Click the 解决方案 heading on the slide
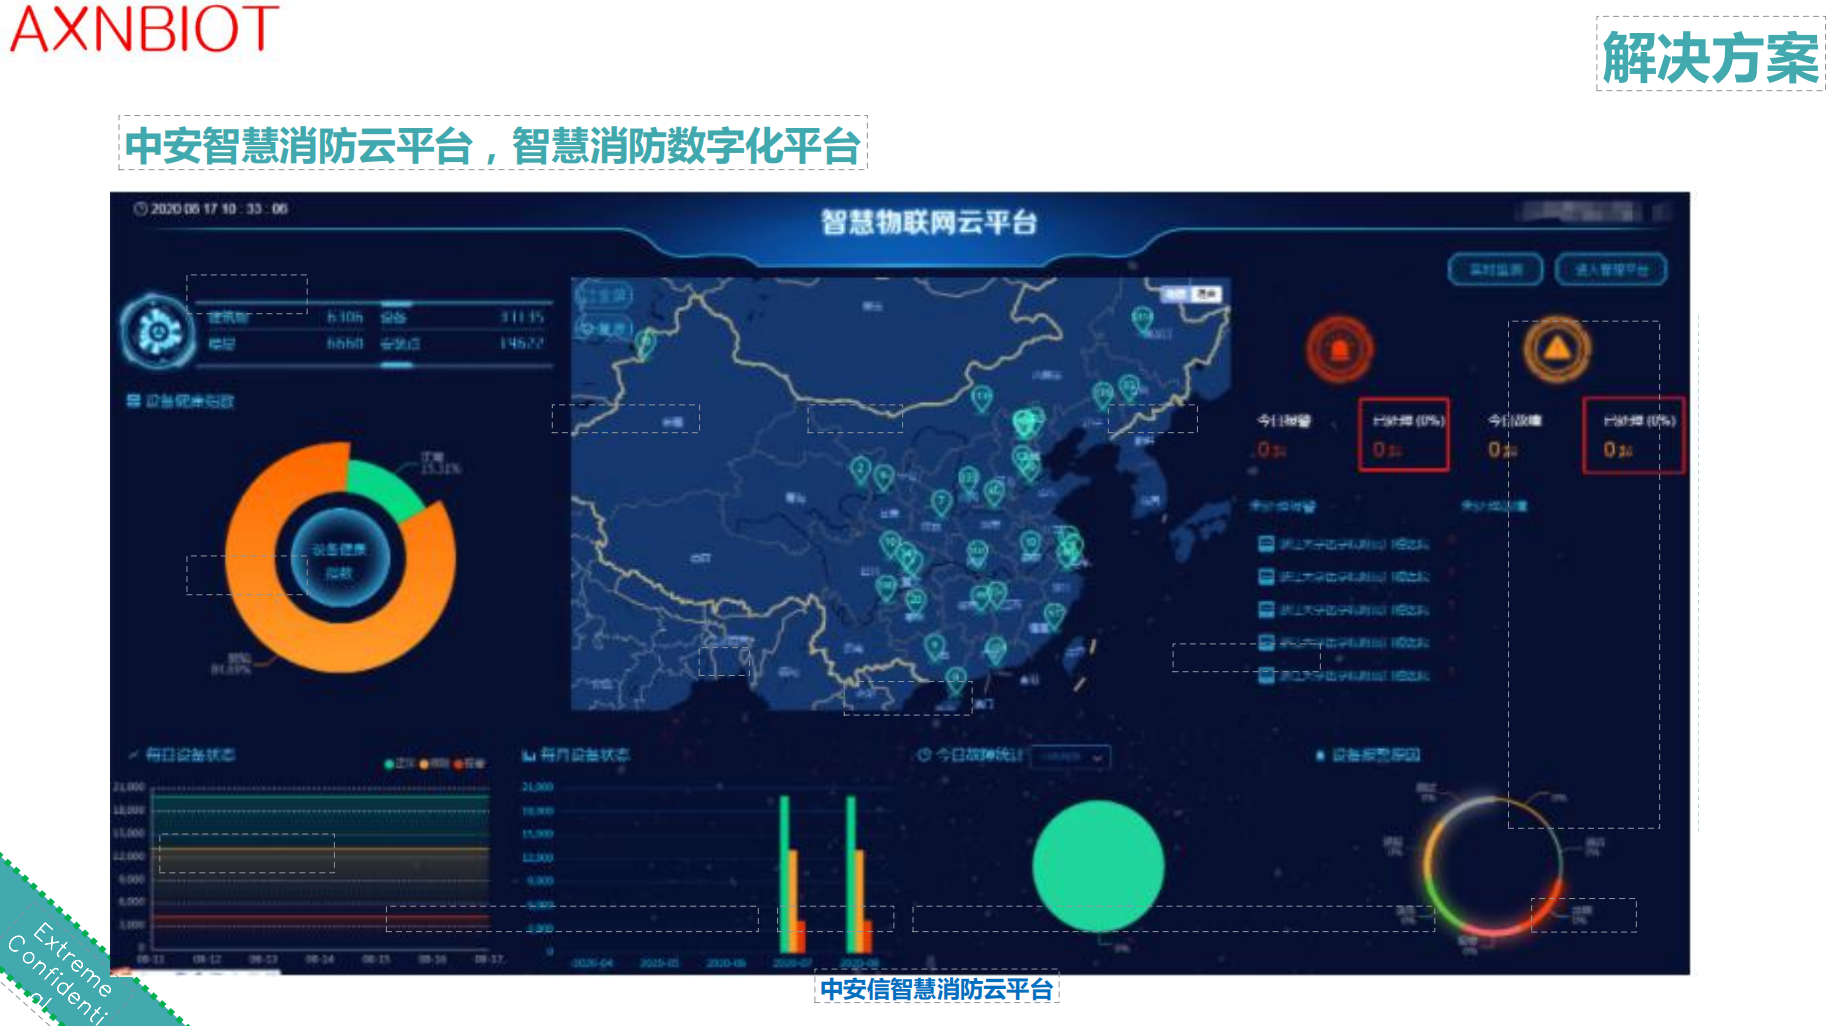 click(x=1710, y=56)
